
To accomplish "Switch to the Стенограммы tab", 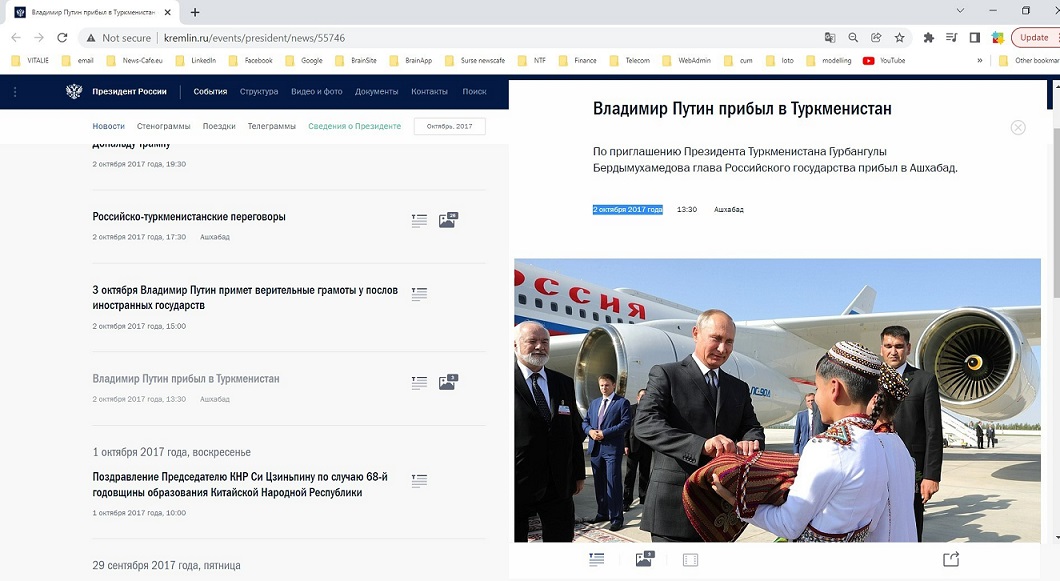I will click(x=164, y=126).
